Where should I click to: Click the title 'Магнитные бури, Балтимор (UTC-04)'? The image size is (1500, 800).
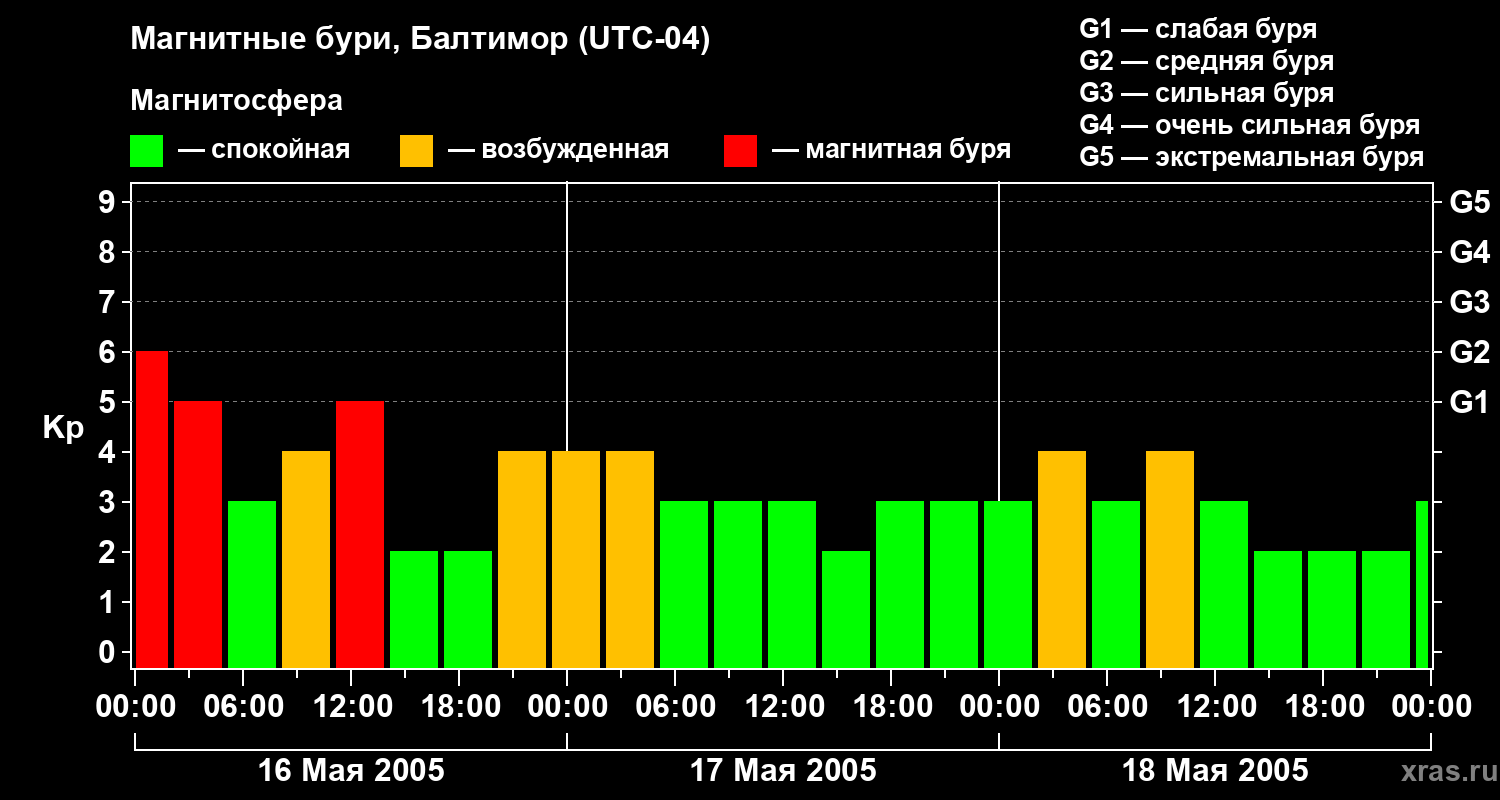click(x=420, y=40)
